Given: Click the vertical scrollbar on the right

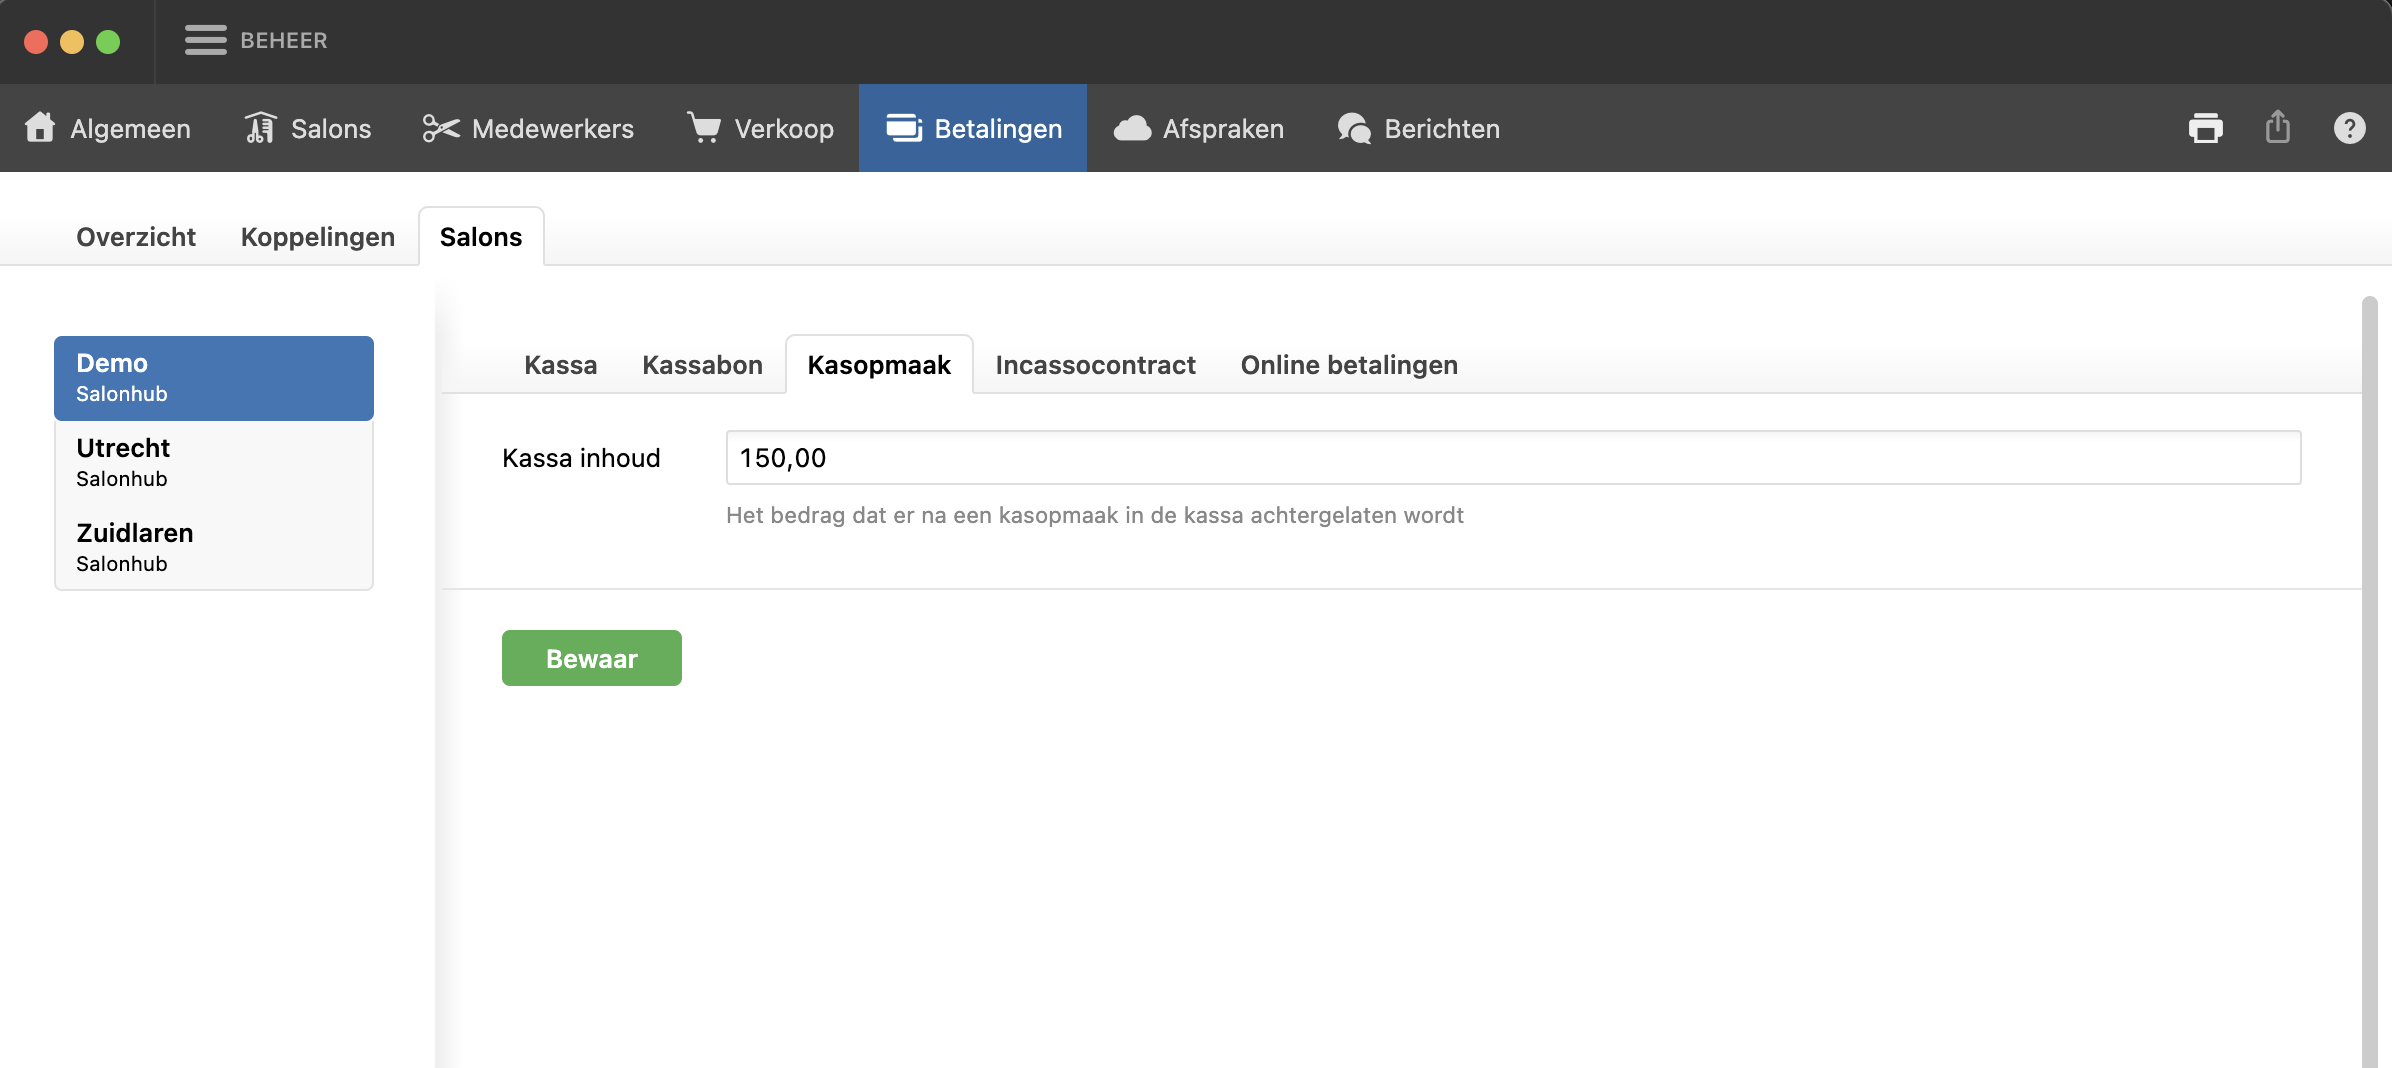Looking at the screenshot, I should tap(2369, 680).
